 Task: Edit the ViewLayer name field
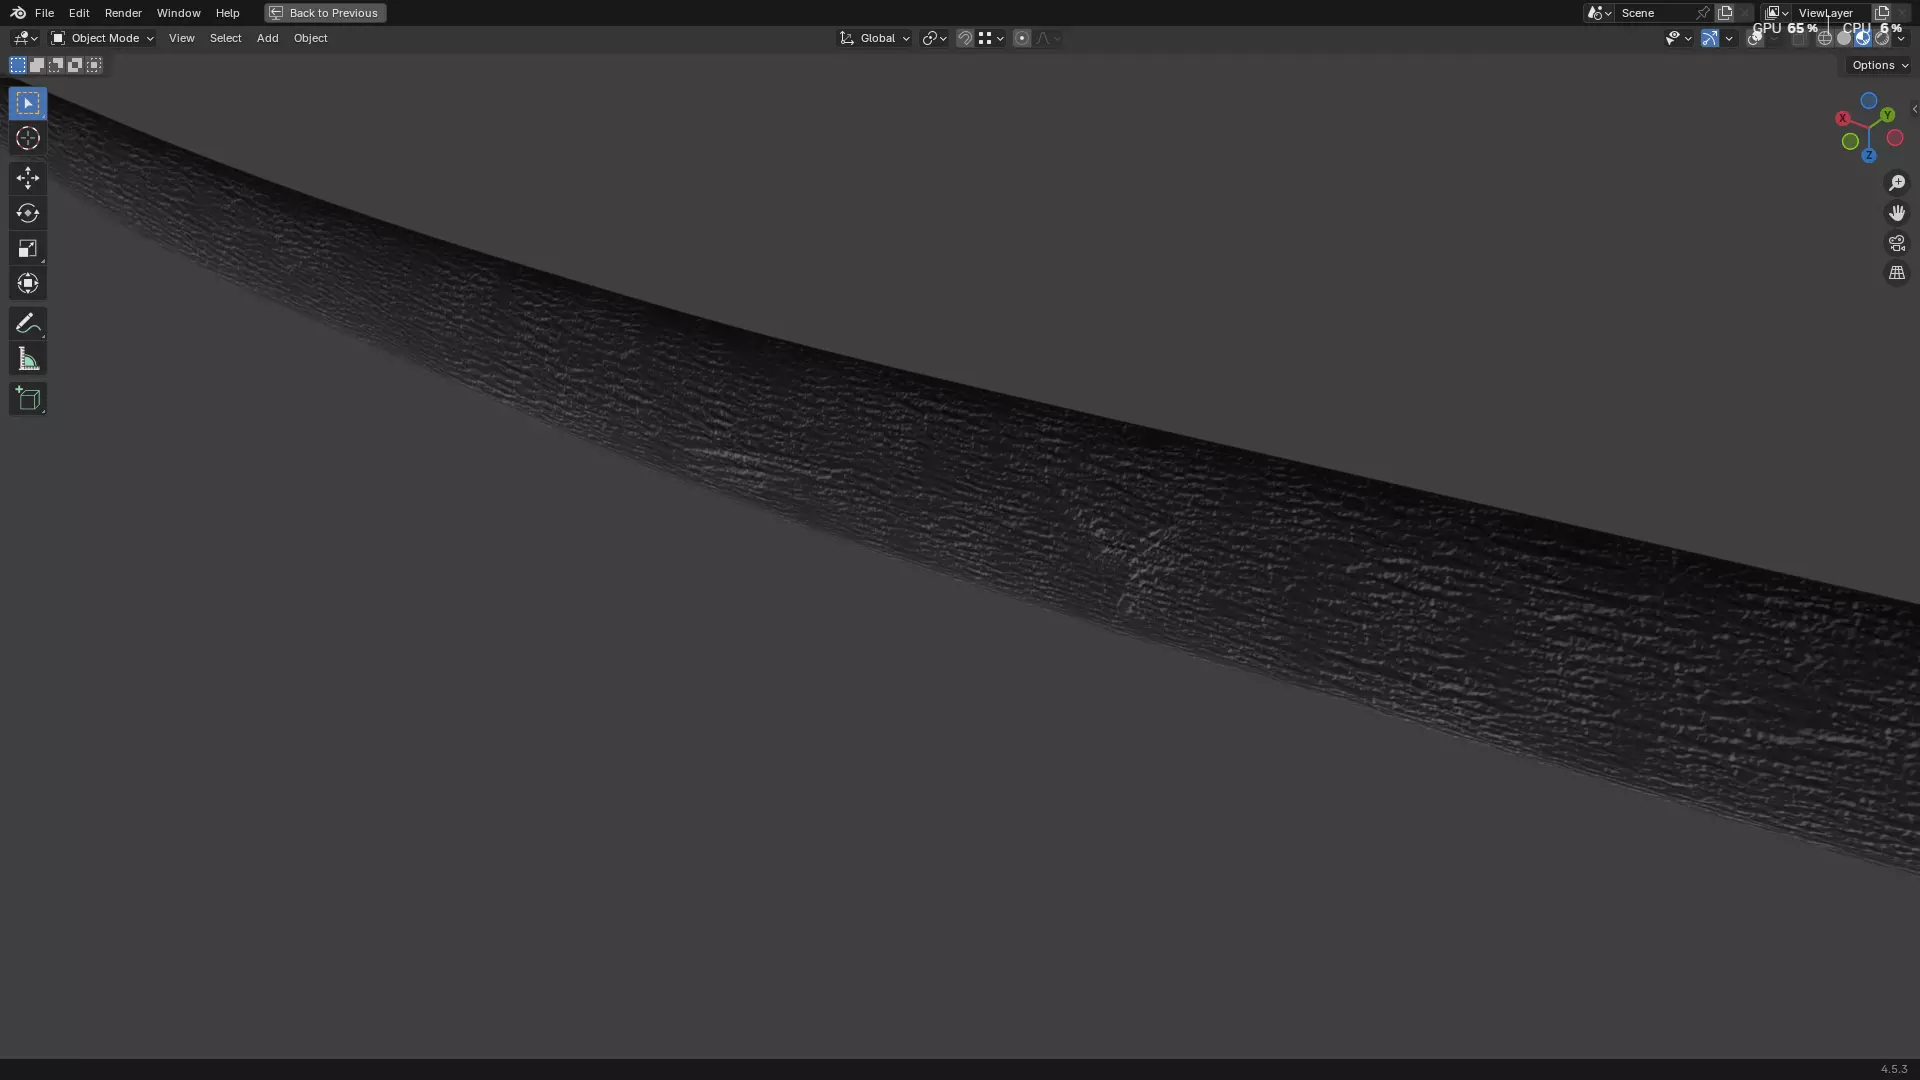tap(1831, 13)
